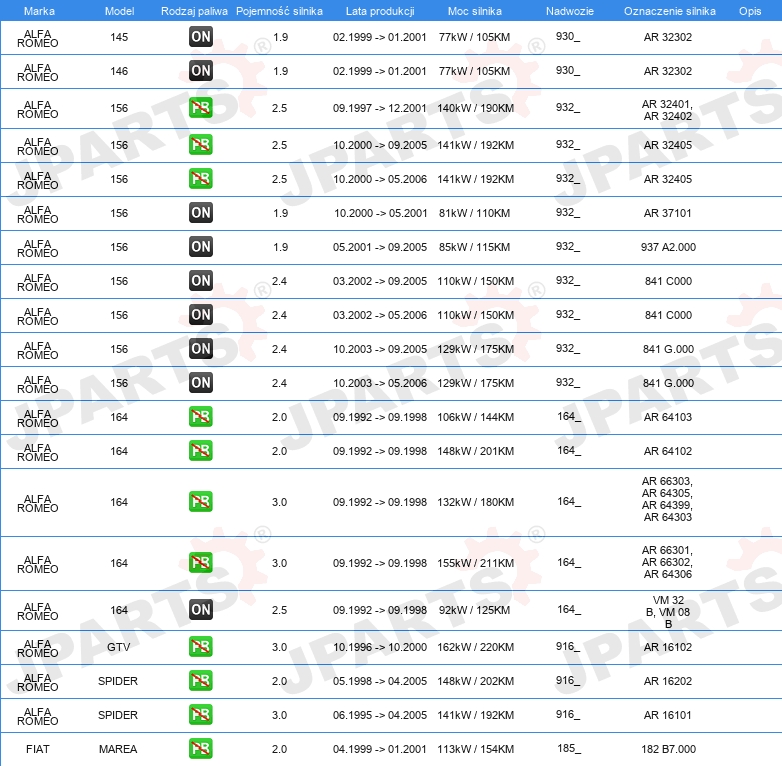
Task: Click the production dates '09.1997 -> 12.2001'
Action: (x=380, y=108)
